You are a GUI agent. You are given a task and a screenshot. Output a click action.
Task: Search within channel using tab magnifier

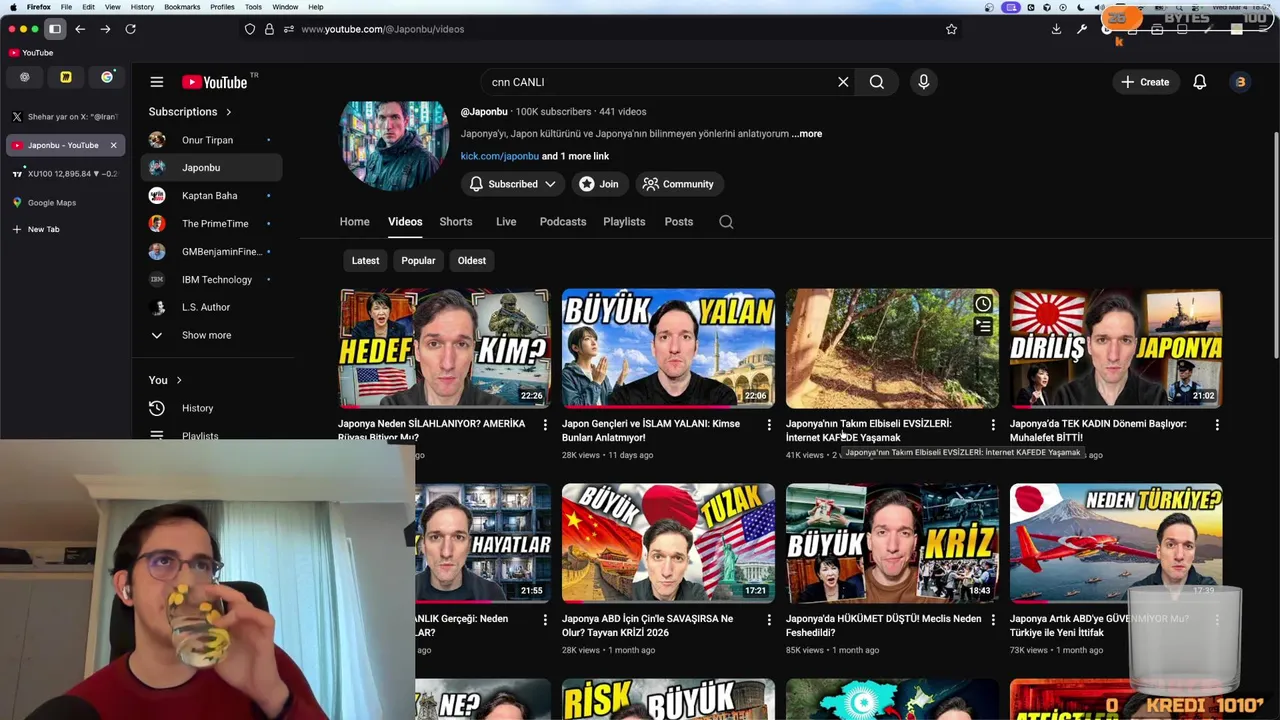(726, 222)
